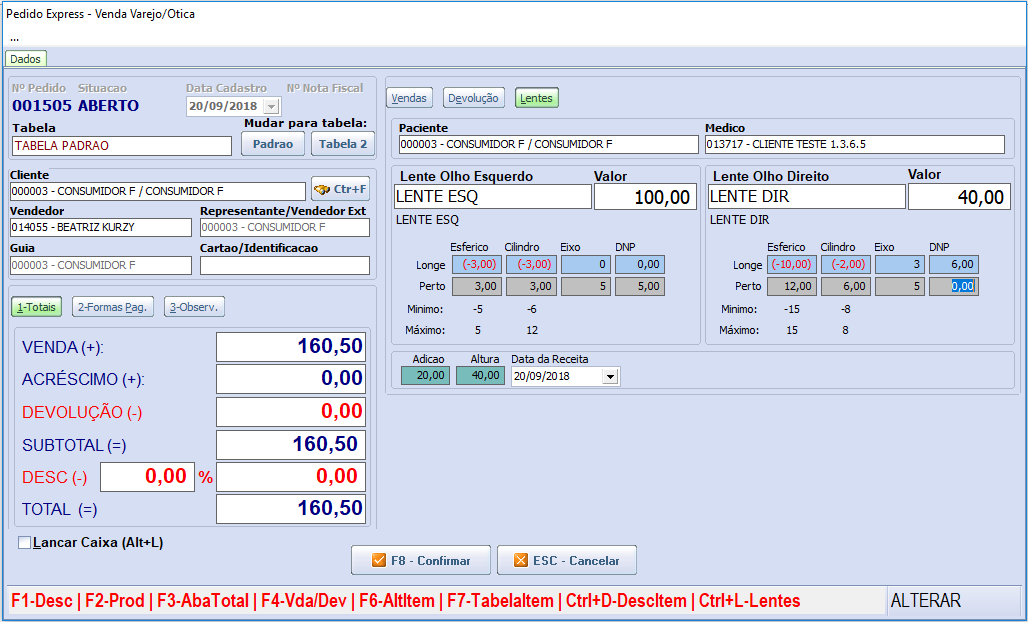Open the 3-Observ. tab
Image resolution: width=1028 pixels, height=622 pixels.
coord(194,307)
